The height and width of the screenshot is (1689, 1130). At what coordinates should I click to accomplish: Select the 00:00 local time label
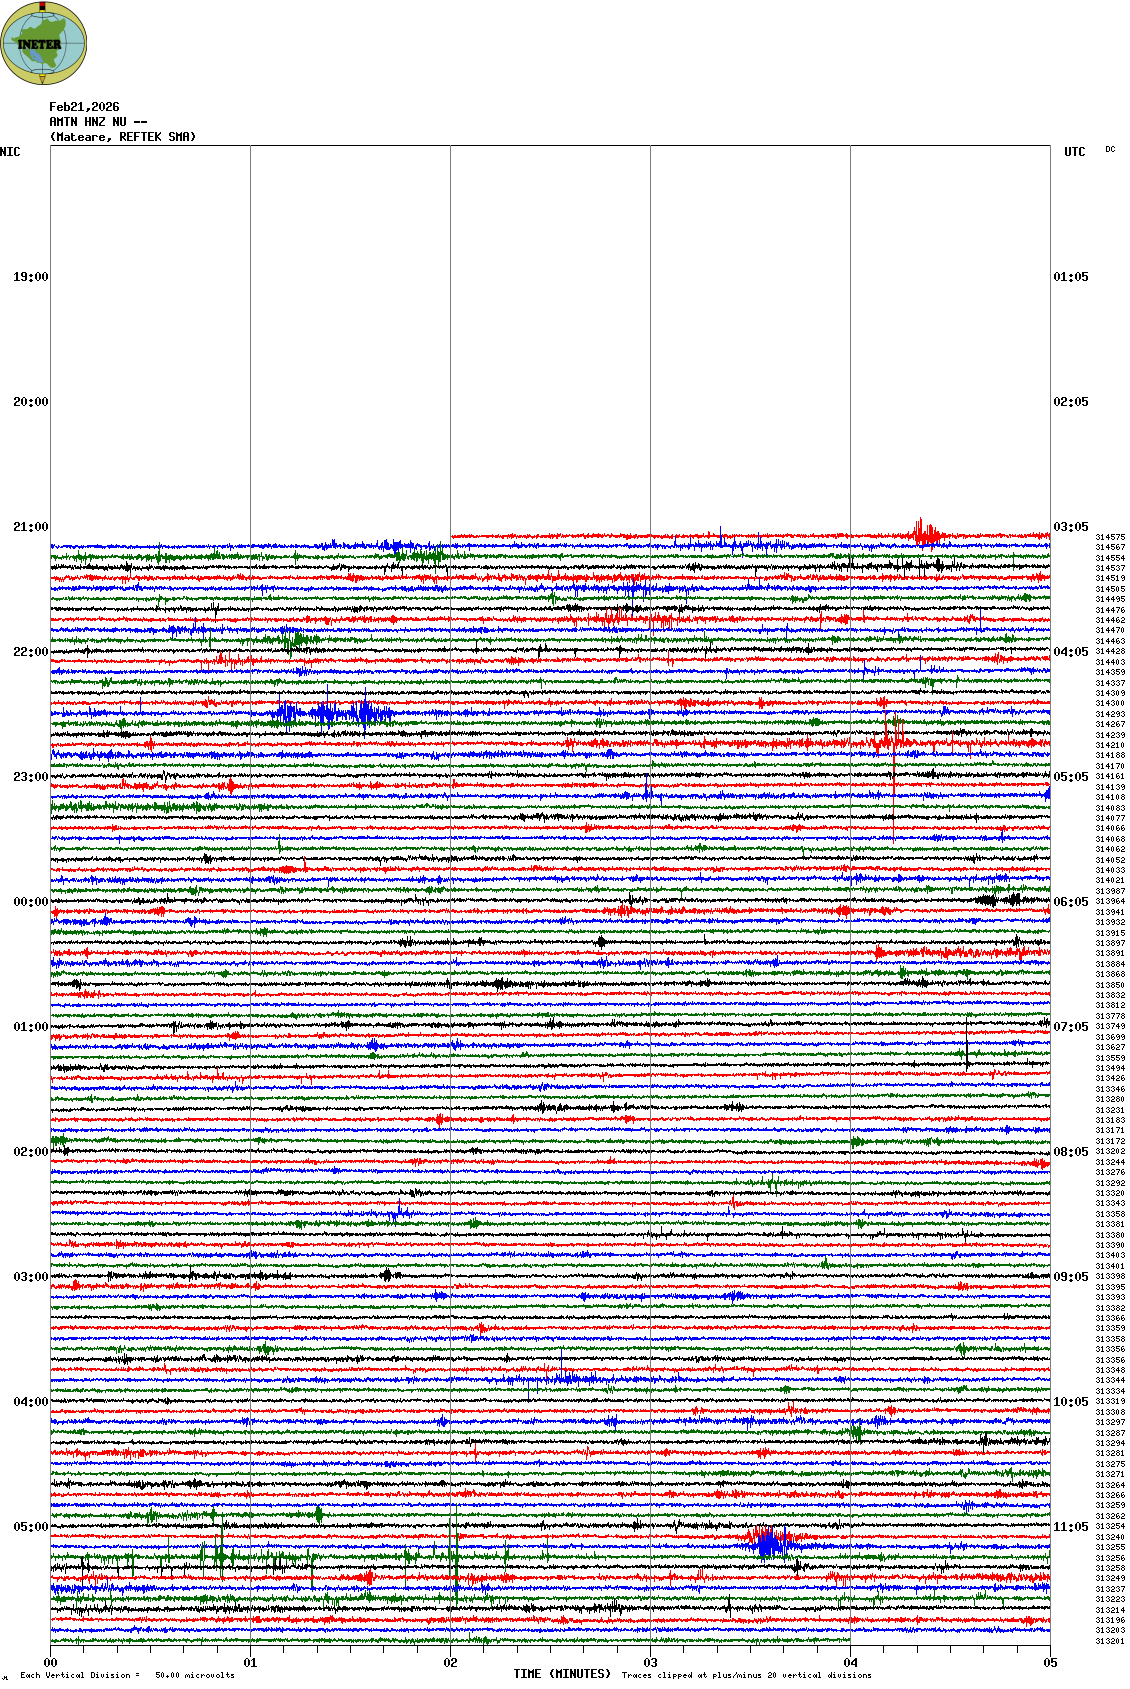[30, 902]
